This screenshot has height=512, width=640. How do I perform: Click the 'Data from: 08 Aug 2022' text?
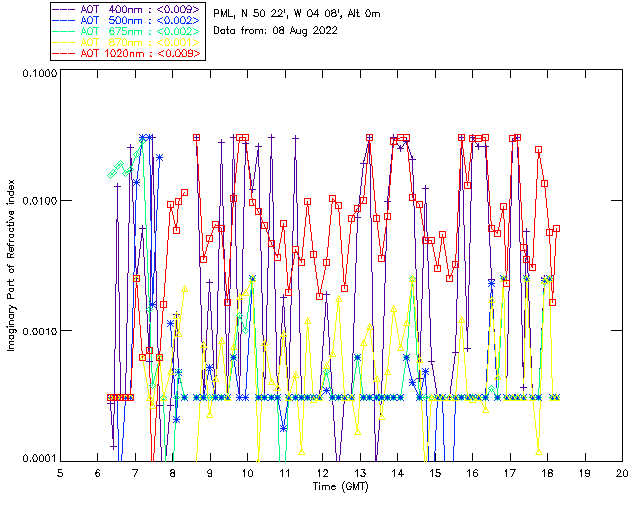(276, 31)
